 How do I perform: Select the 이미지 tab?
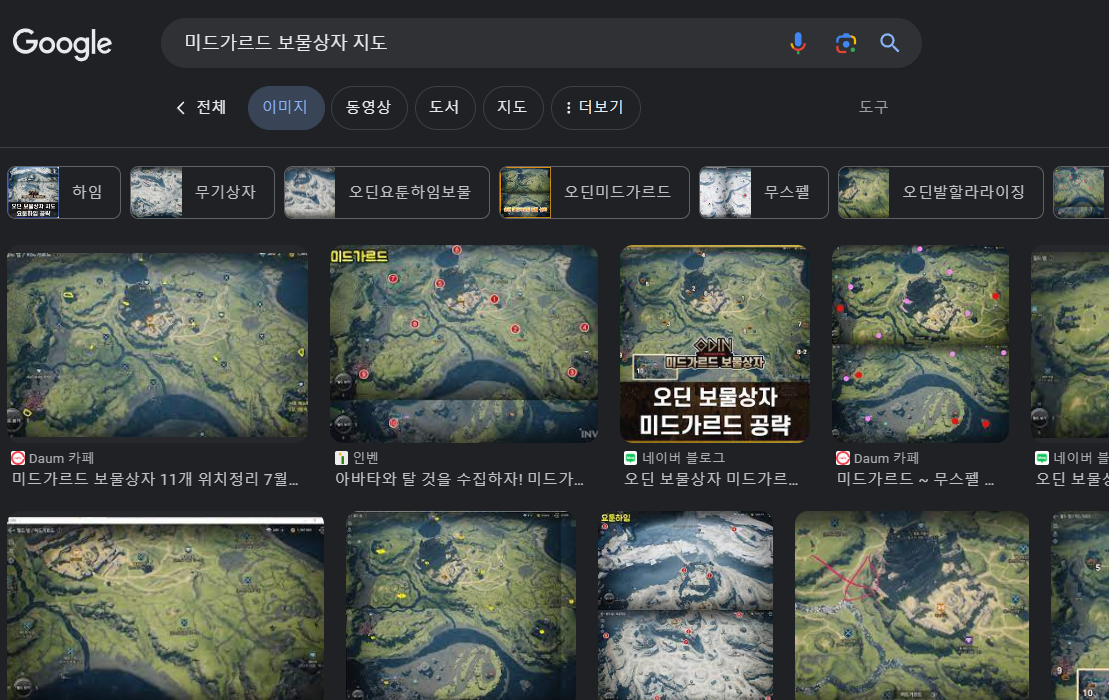286,107
